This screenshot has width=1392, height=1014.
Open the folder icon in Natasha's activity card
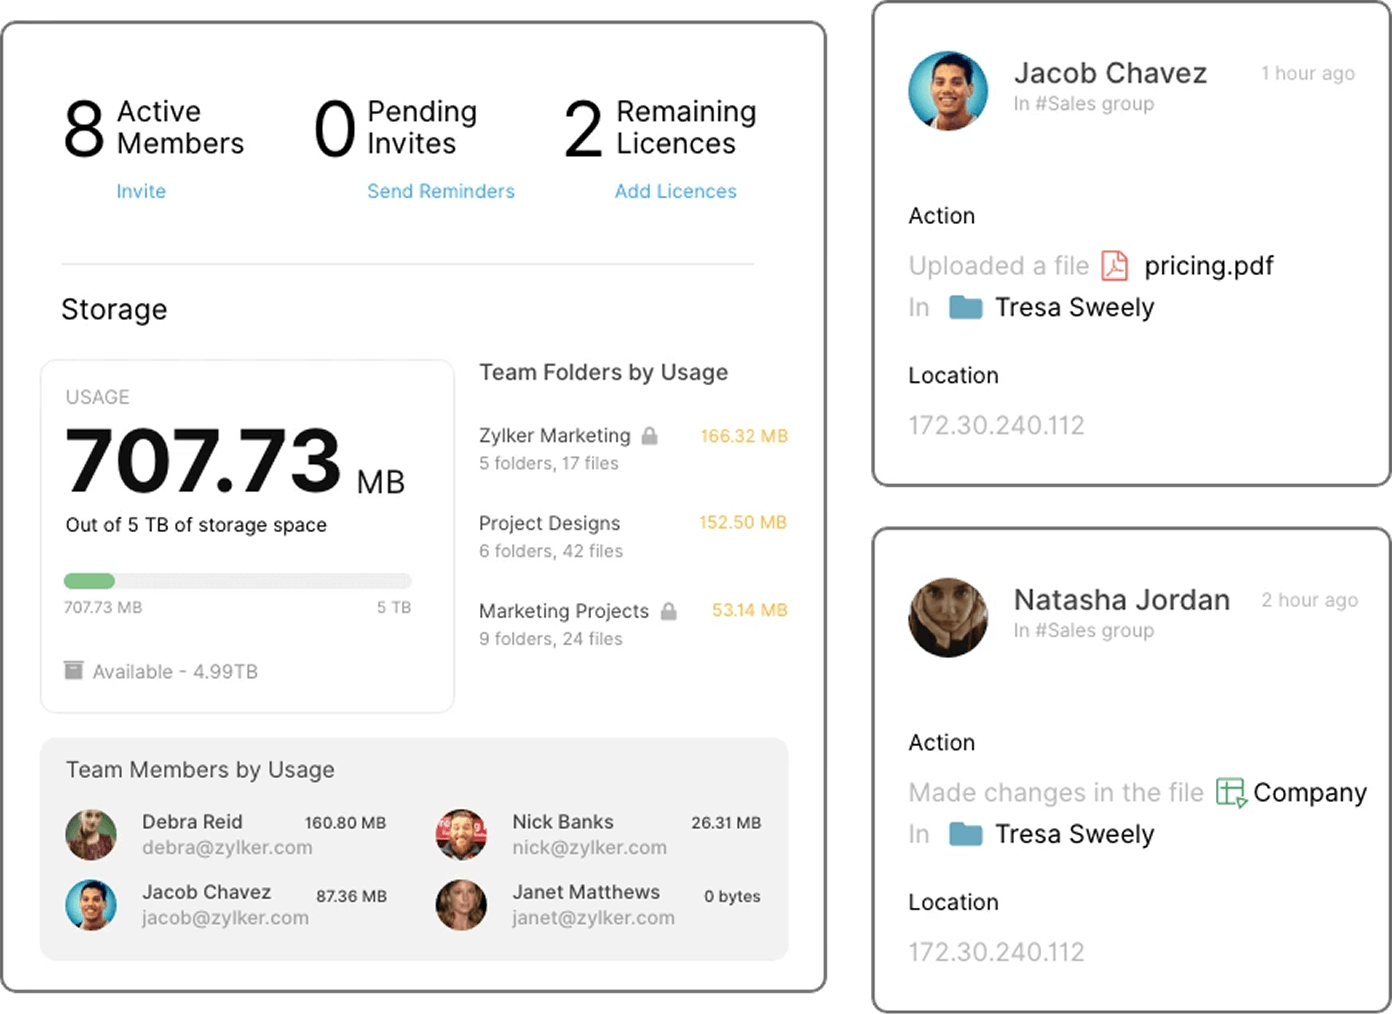point(965,834)
